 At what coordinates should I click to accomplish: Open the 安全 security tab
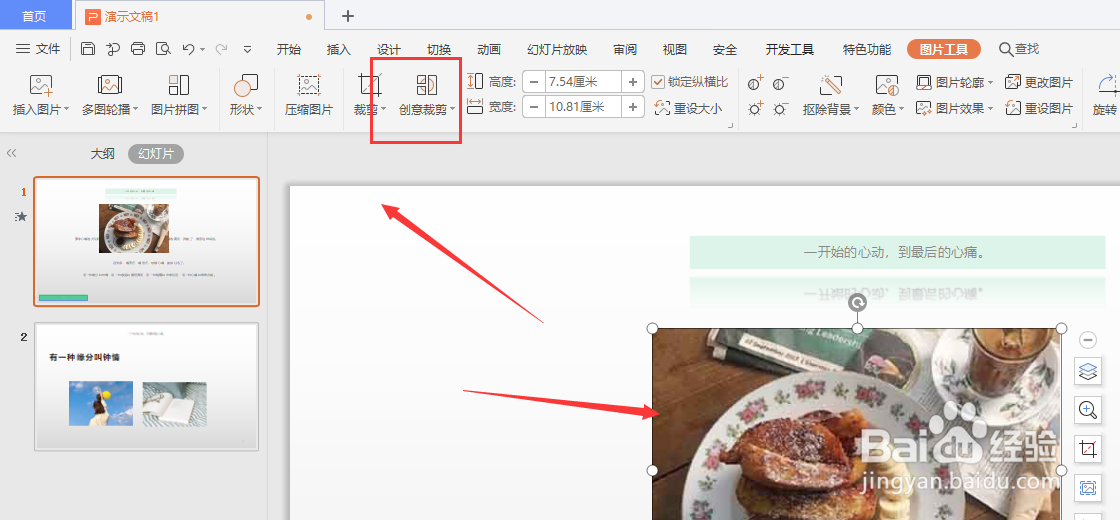pyautogui.click(x=725, y=49)
